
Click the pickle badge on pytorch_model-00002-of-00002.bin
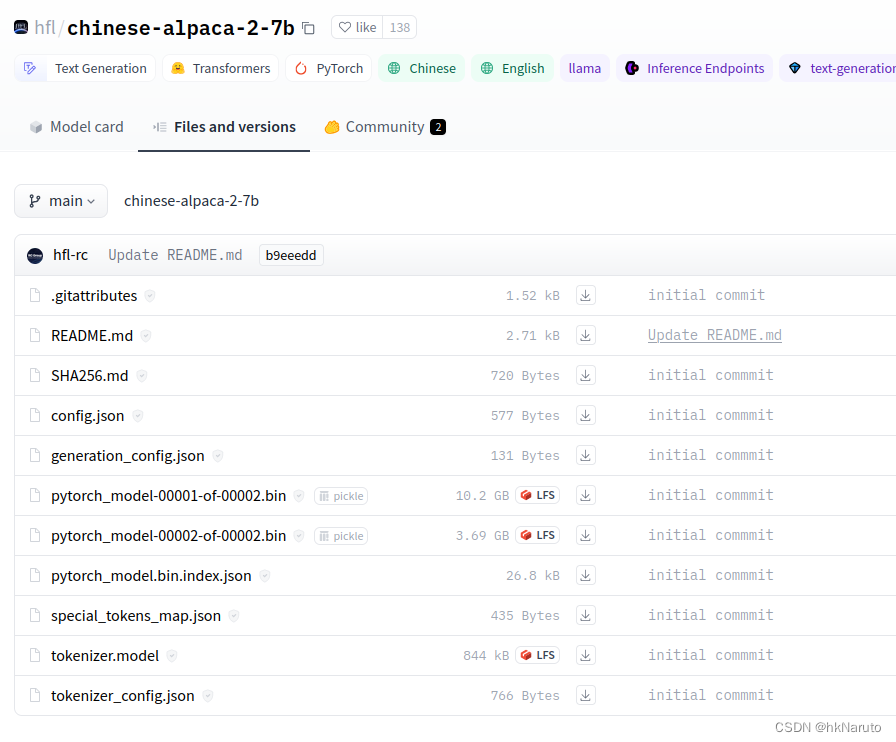click(340, 535)
